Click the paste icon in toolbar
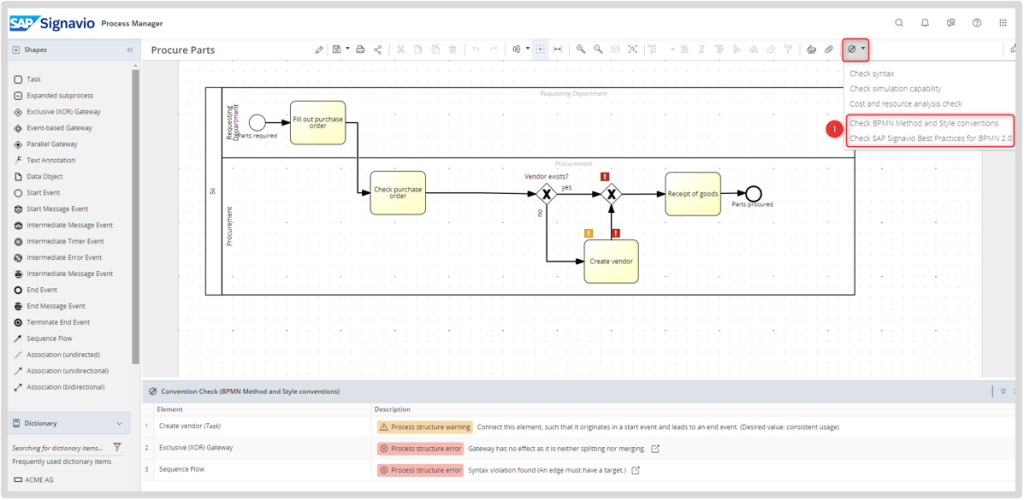The height and width of the screenshot is (500, 1024). [435, 49]
